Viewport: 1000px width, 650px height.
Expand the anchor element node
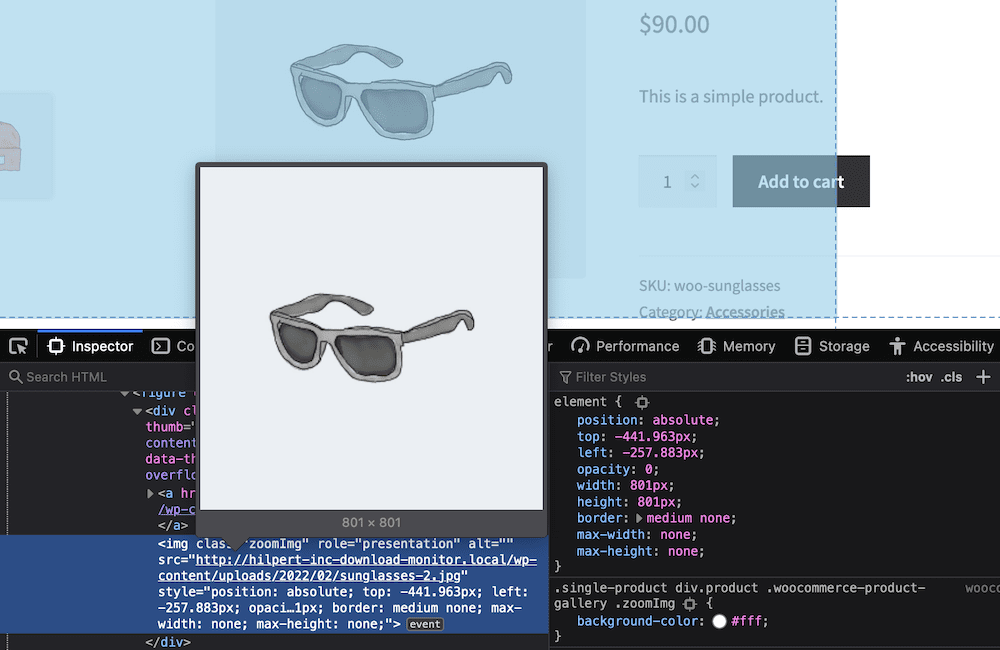pos(151,493)
